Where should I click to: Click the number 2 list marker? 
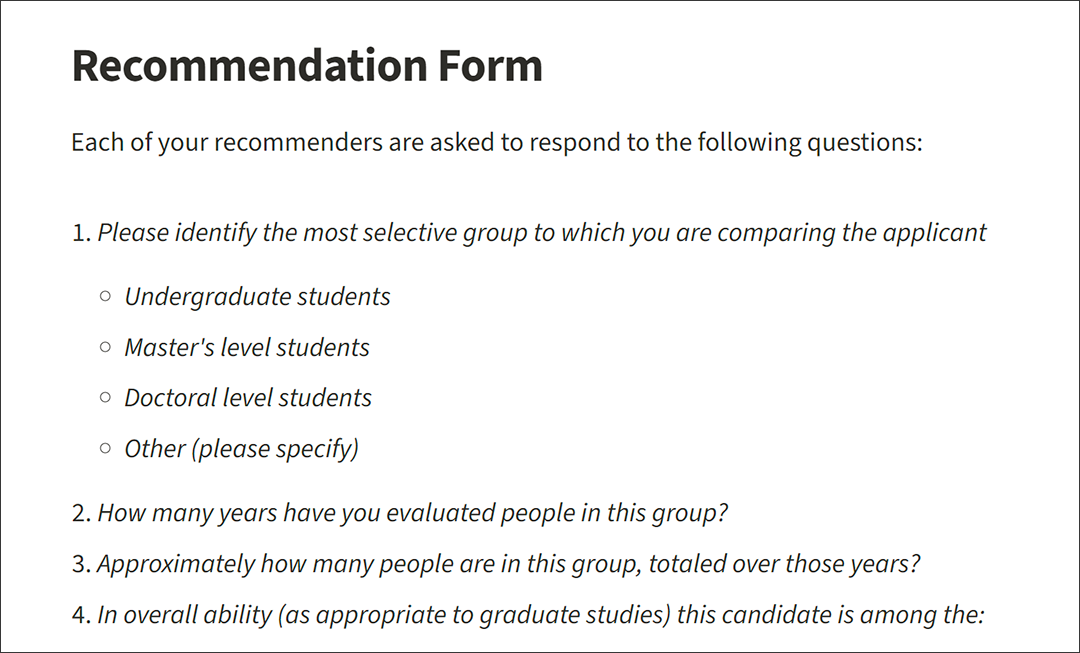tap(81, 513)
